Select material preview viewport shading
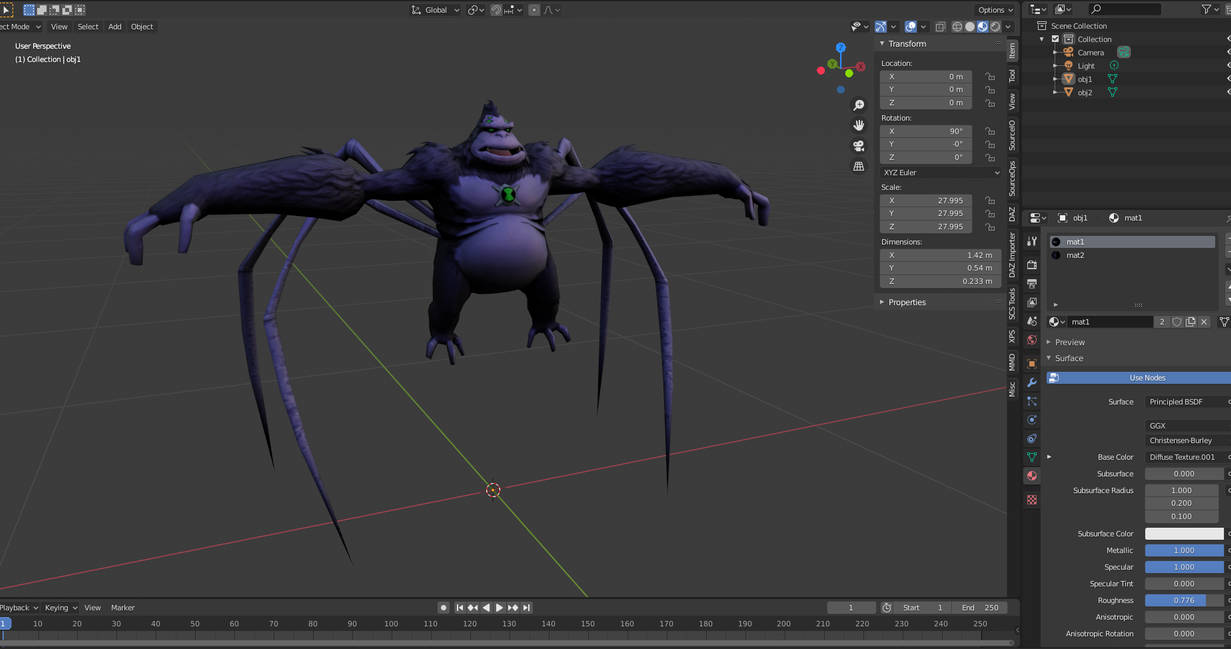 pyautogui.click(x=982, y=27)
